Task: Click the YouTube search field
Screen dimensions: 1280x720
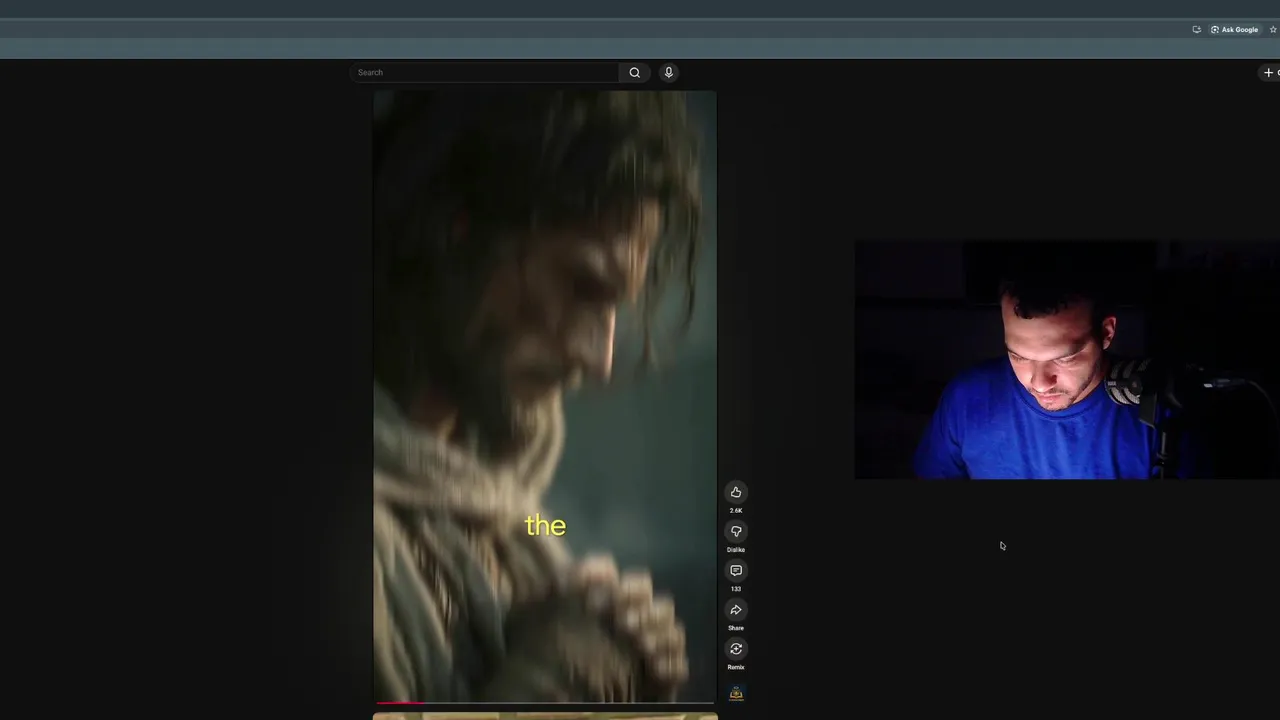Action: [x=485, y=72]
